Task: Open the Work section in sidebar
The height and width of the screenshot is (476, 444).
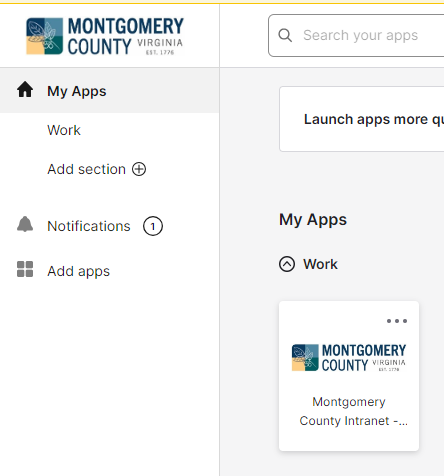Action: pos(64,130)
